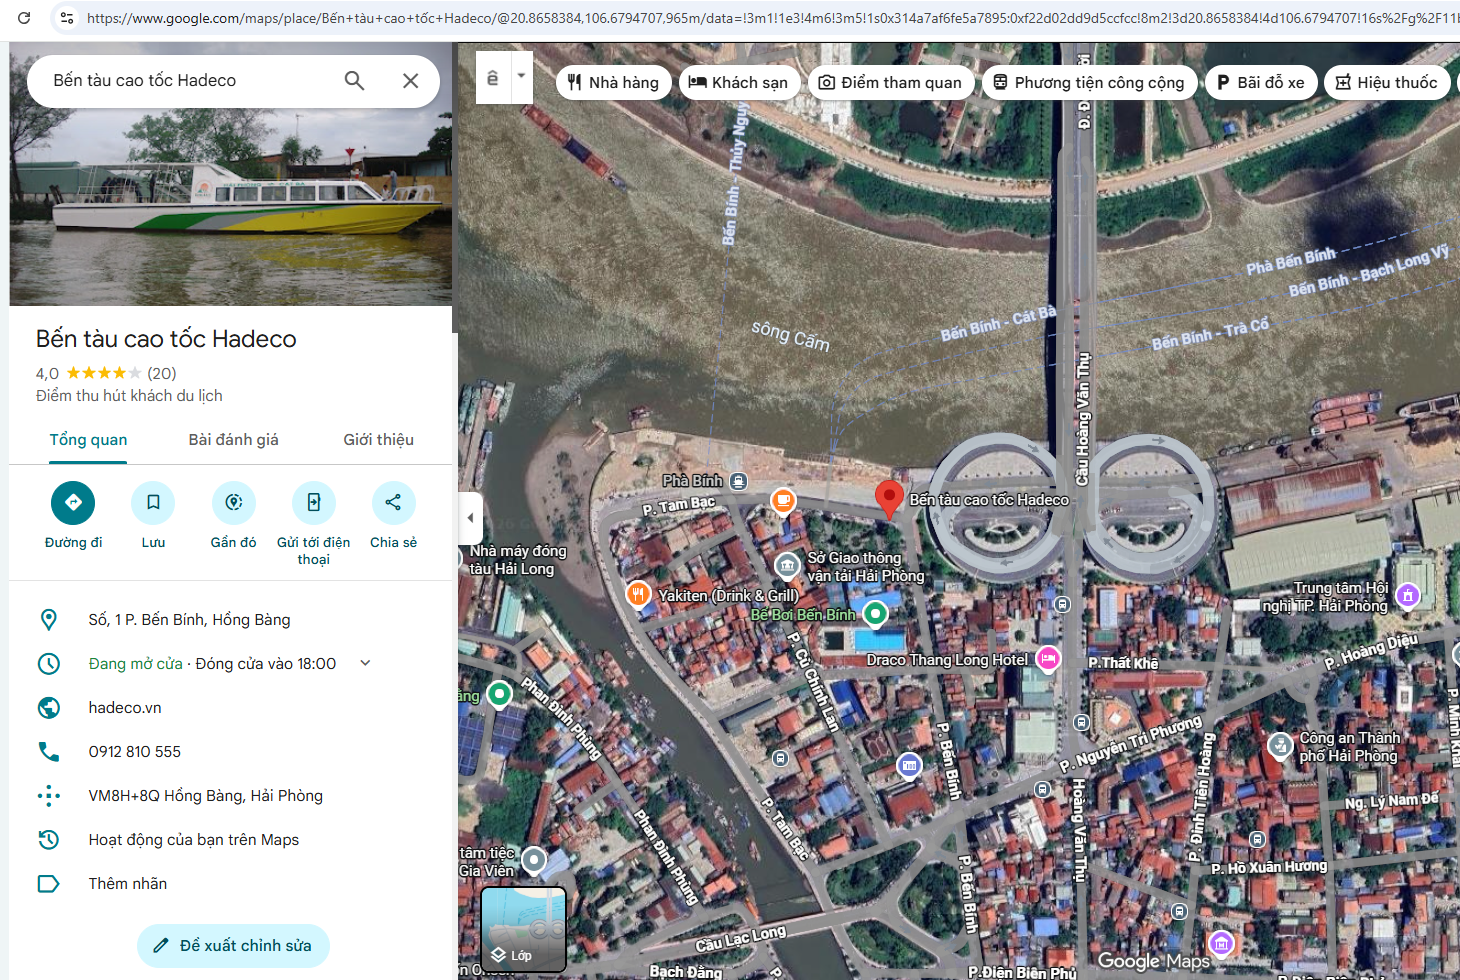Click the search magnifier icon
Image resolution: width=1460 pixels, height=980 pixels.
(354, 81)
